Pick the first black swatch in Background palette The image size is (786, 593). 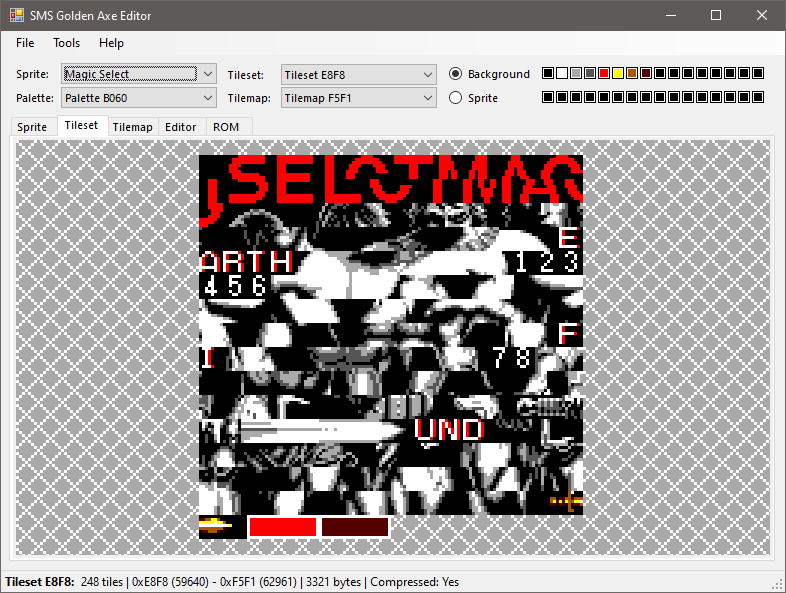(x=548, y=73)
